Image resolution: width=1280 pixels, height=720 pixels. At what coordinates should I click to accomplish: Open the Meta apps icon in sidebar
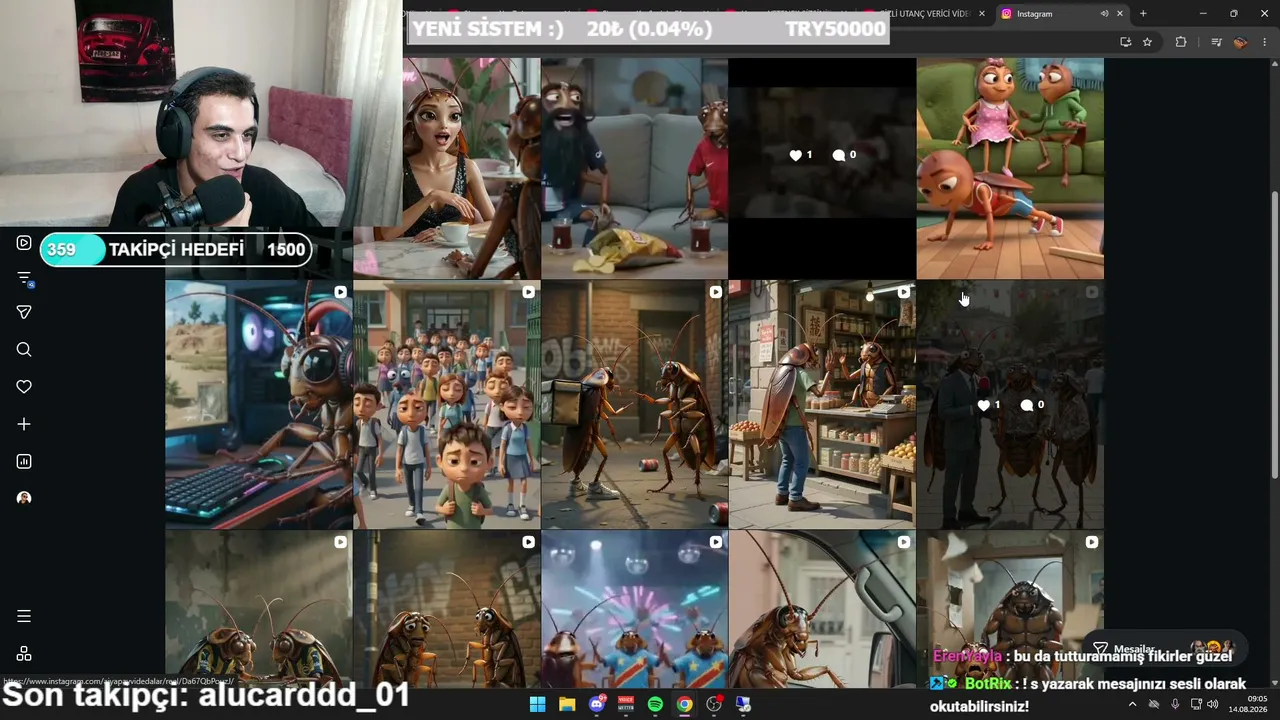pyautogui.click(x=24, y=653)
